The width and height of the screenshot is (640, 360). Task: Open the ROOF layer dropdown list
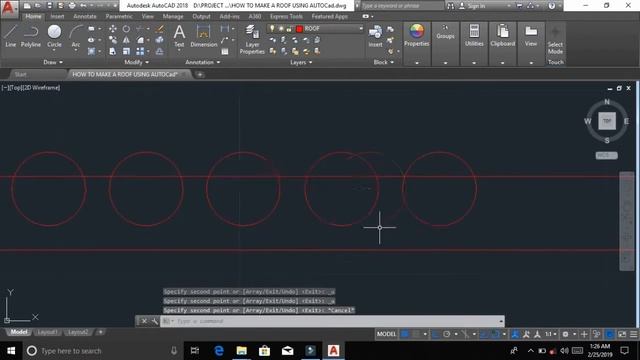click(x=361, y=29)
